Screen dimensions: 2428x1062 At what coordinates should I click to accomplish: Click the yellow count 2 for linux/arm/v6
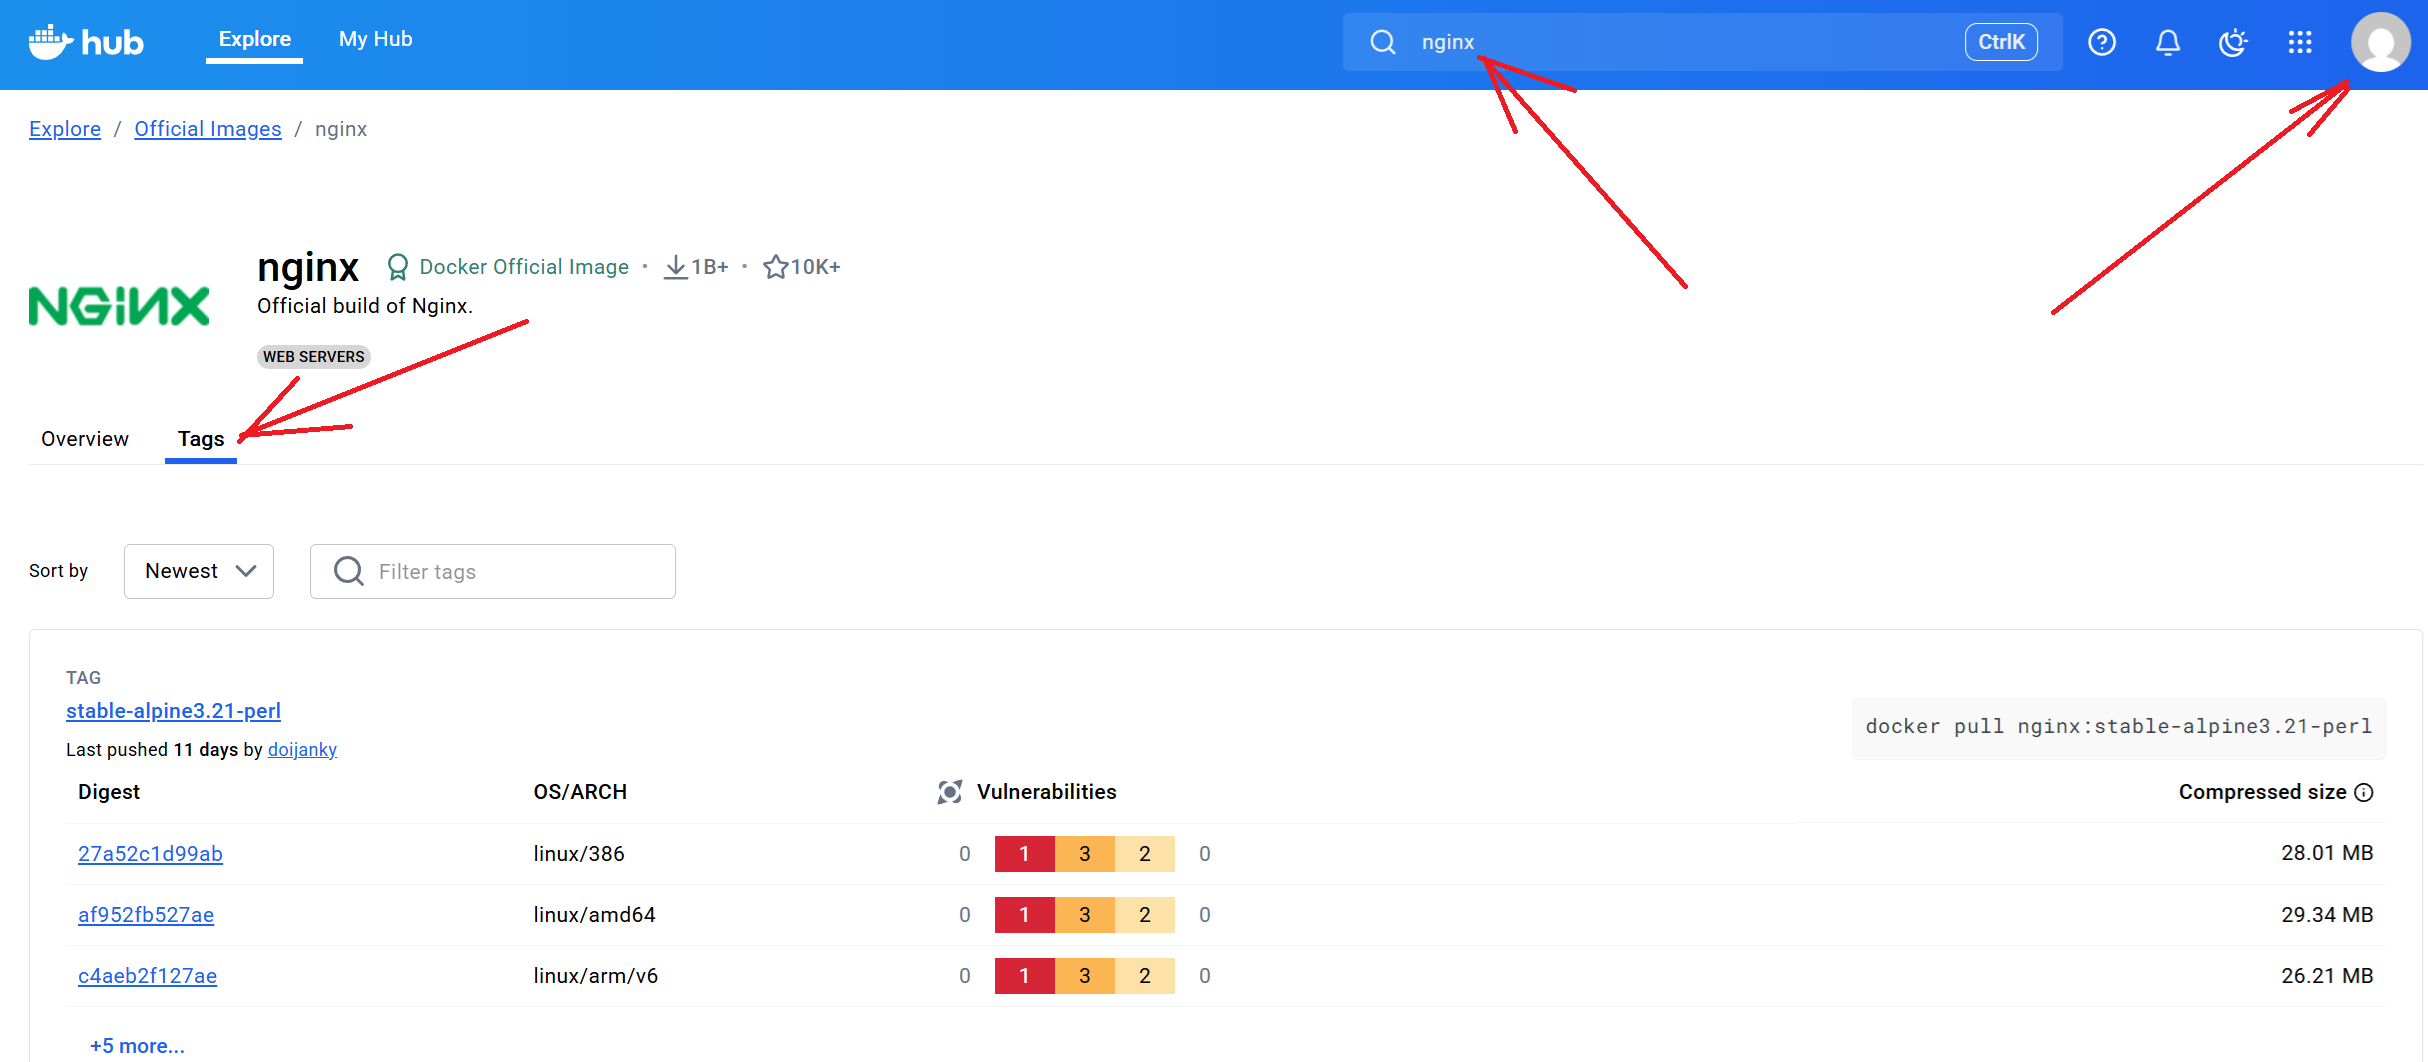(1145, 976)
